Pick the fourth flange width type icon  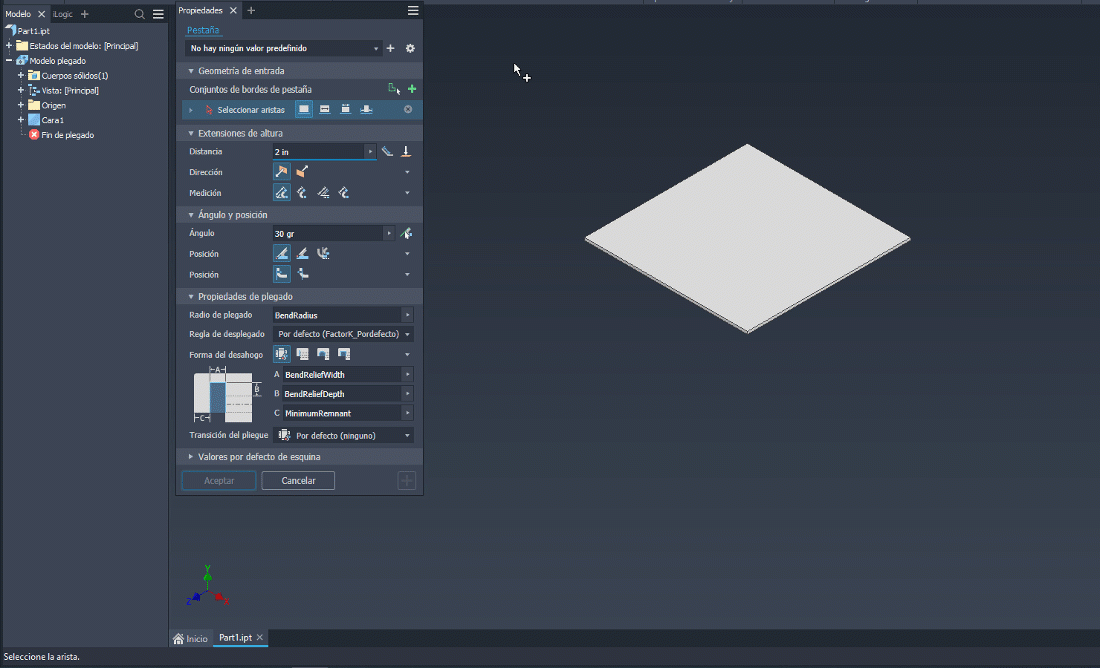tap(366, 109)
